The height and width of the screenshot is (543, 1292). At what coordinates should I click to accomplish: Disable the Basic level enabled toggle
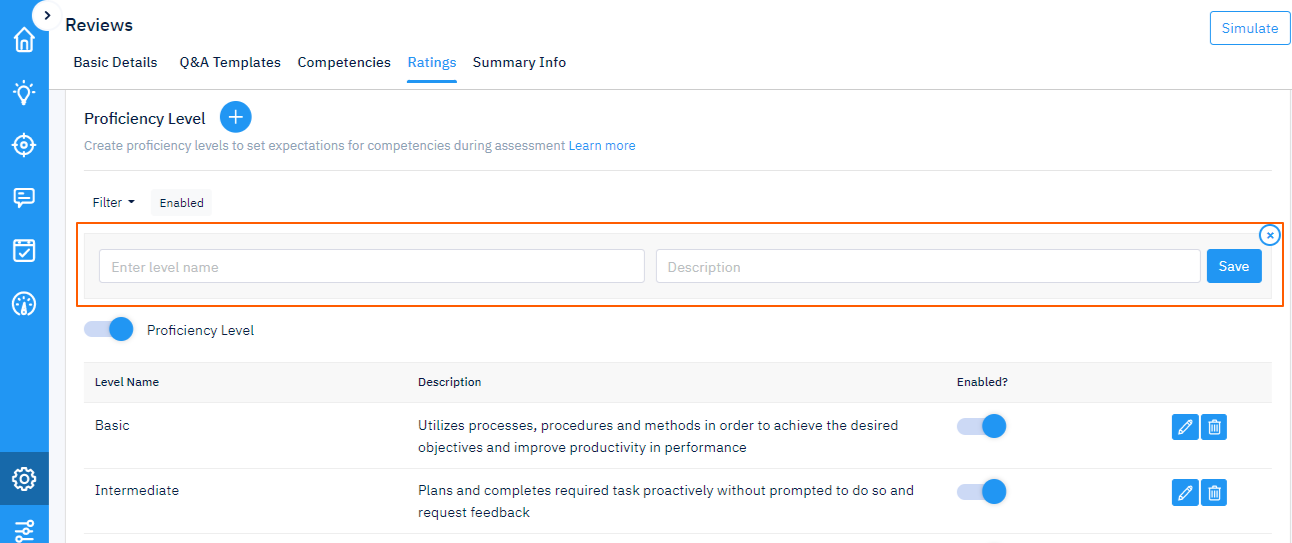click(982, 426)
